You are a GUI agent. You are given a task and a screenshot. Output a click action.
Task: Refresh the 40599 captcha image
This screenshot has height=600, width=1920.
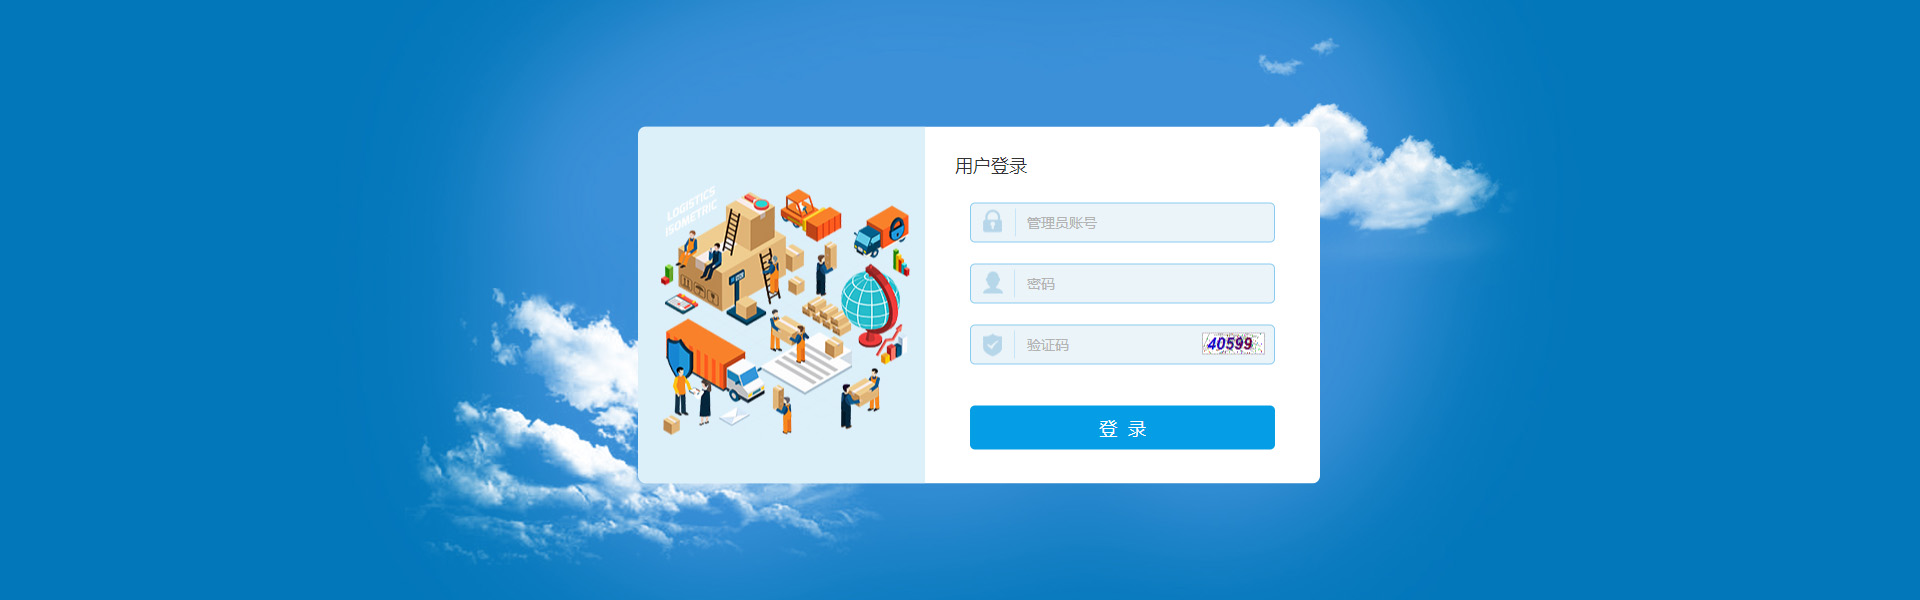tap(1233, 344)
